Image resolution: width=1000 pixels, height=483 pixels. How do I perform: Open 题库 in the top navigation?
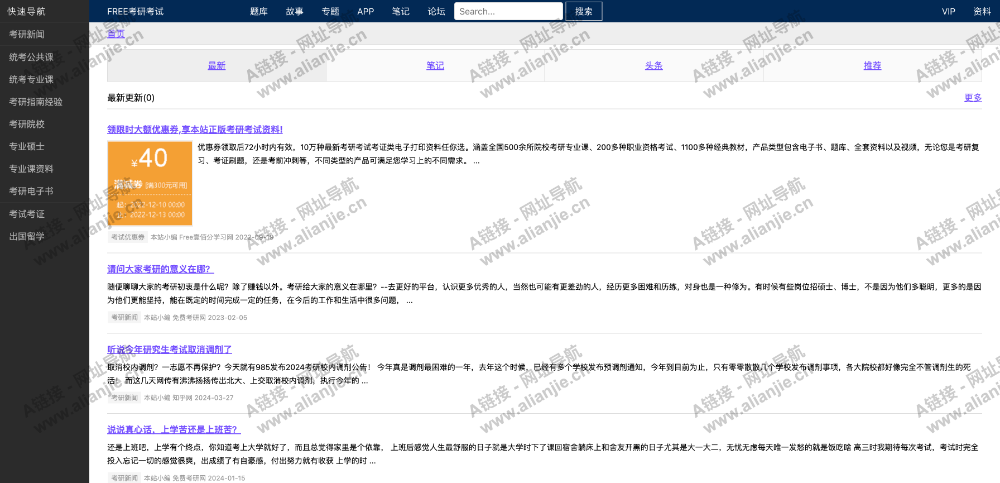(x=258, y=12)
